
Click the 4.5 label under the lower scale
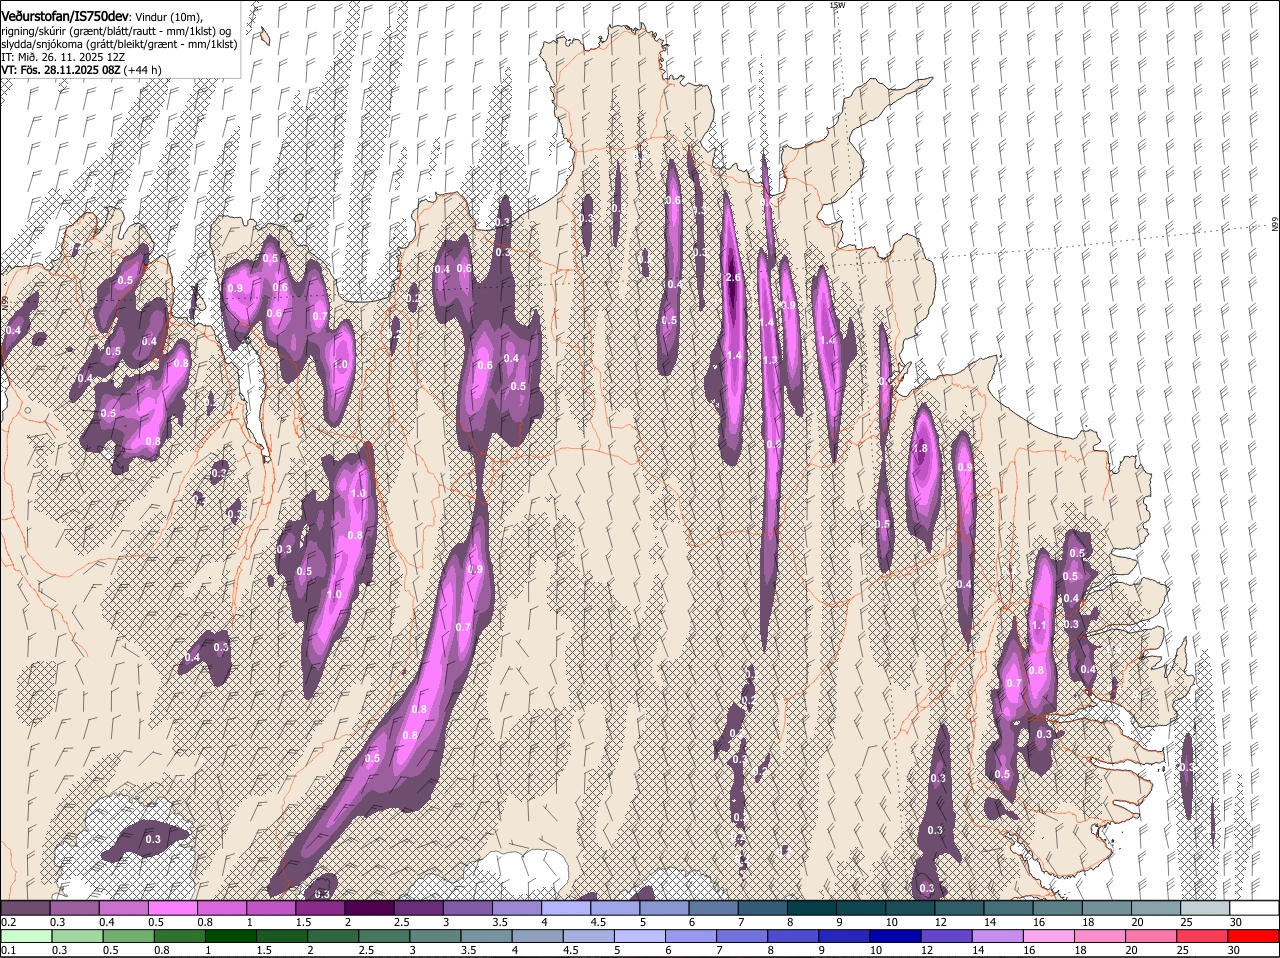pos(571,951)
